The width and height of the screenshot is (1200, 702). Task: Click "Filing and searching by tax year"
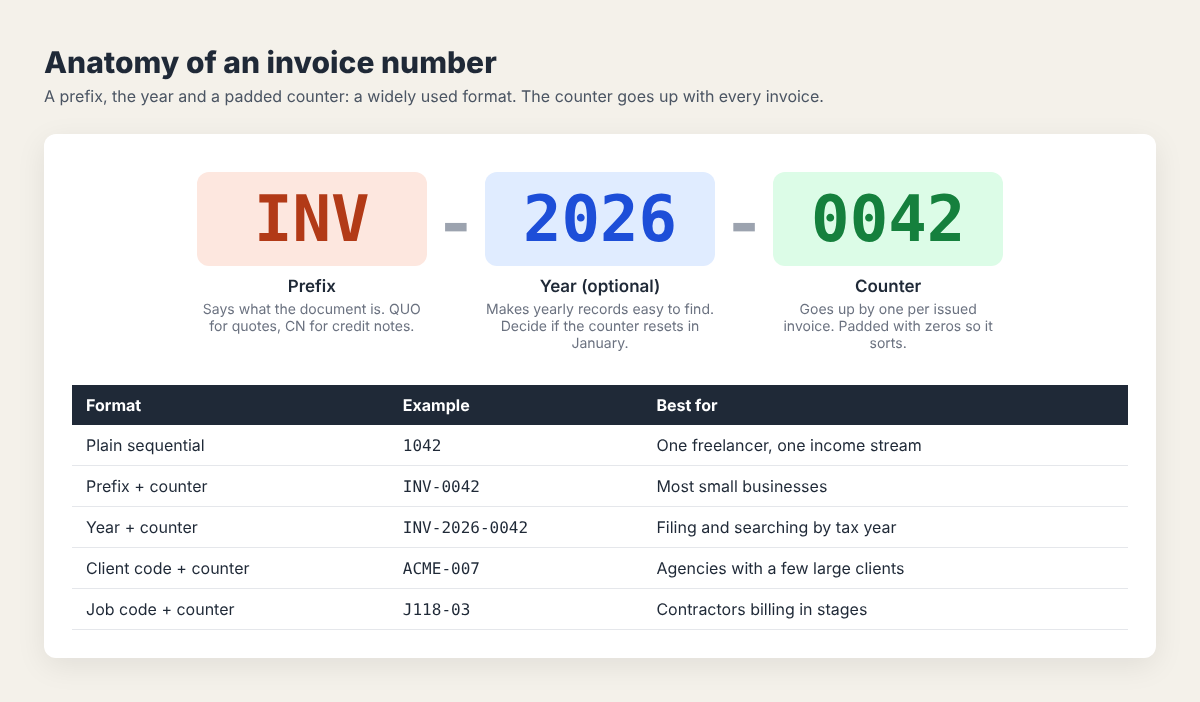click(777, 527)
